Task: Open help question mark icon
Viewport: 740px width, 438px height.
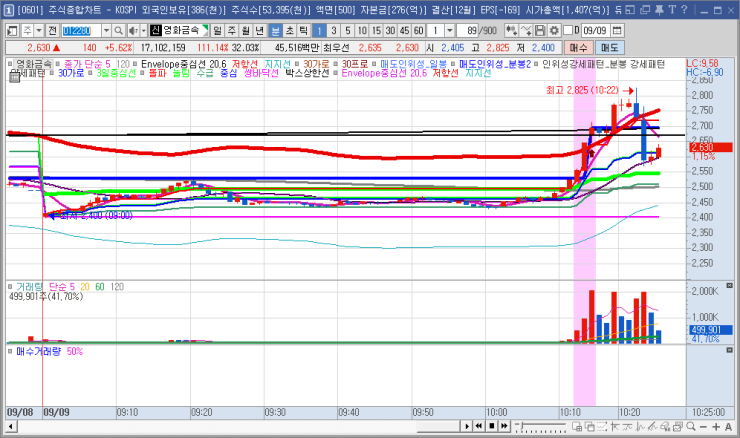Action: coord(684,10)
